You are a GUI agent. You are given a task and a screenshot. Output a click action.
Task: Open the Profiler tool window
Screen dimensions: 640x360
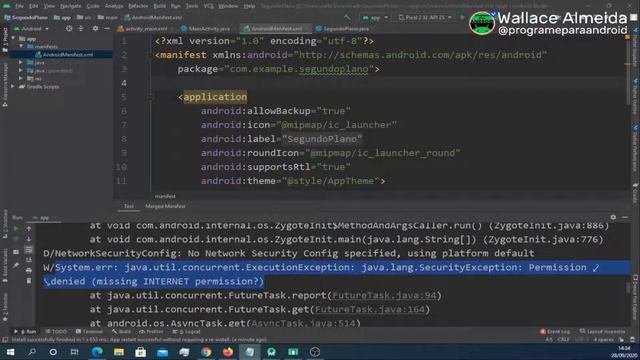point(151,331)
